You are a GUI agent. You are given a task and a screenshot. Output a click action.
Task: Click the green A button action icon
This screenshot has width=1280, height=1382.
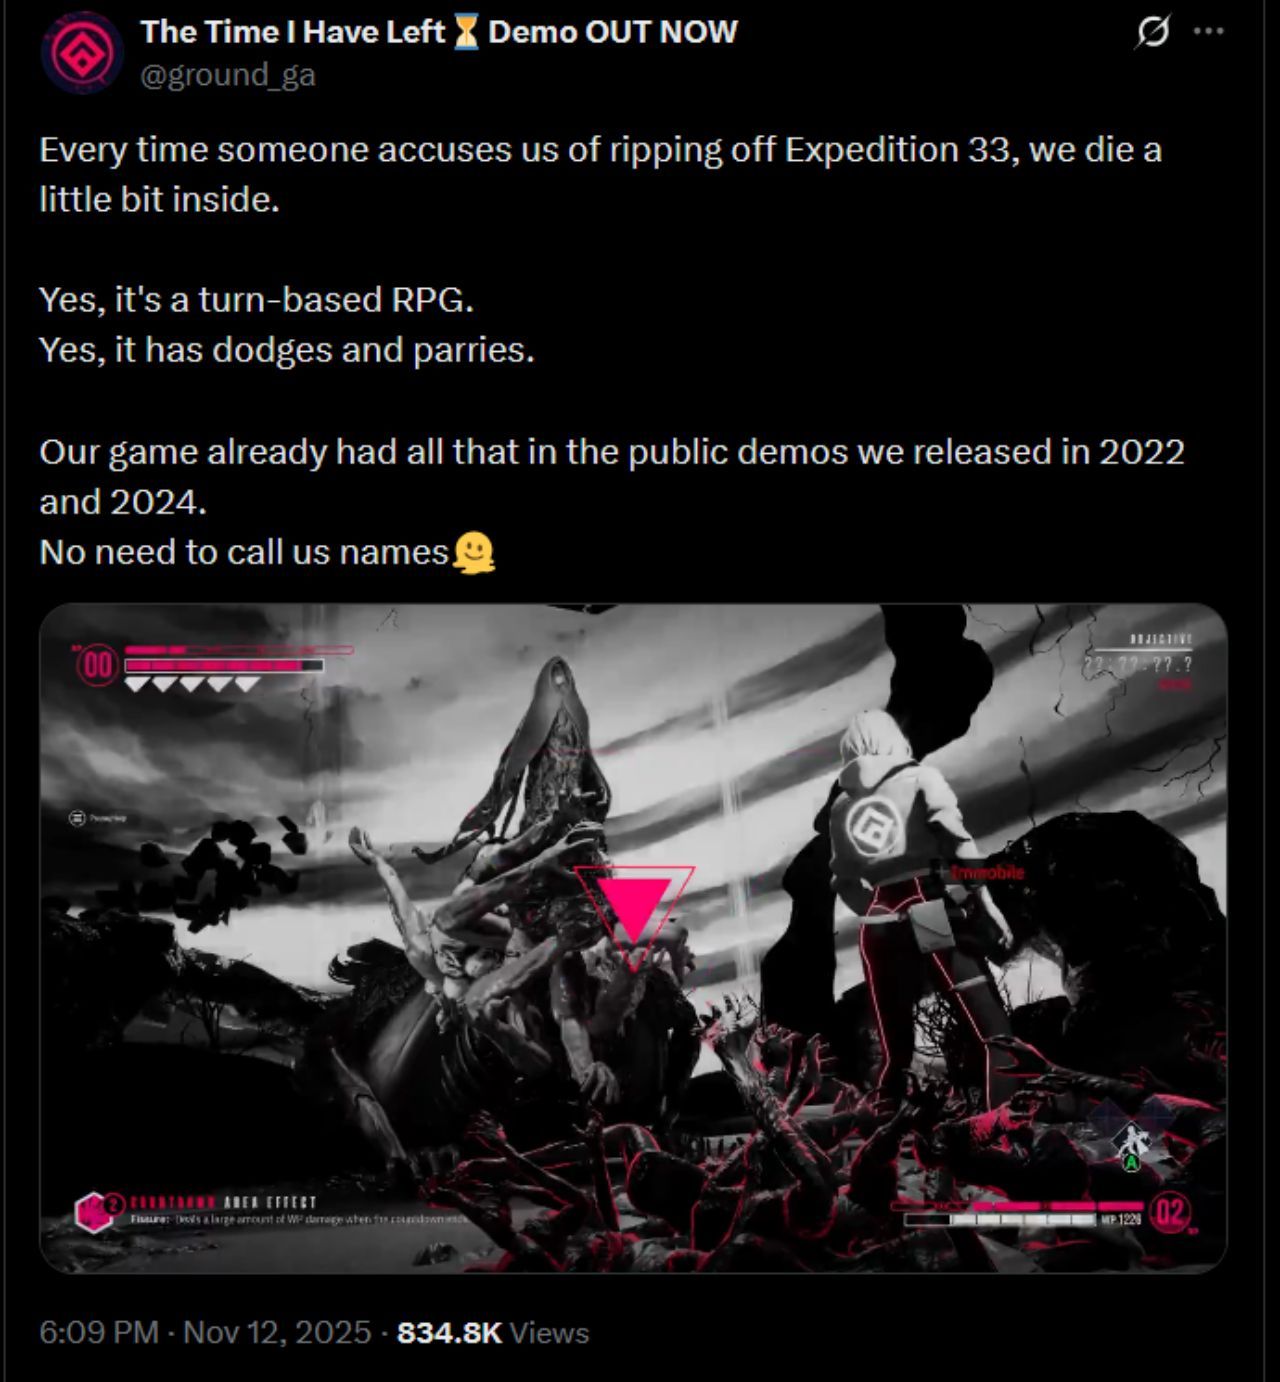1132,1162
